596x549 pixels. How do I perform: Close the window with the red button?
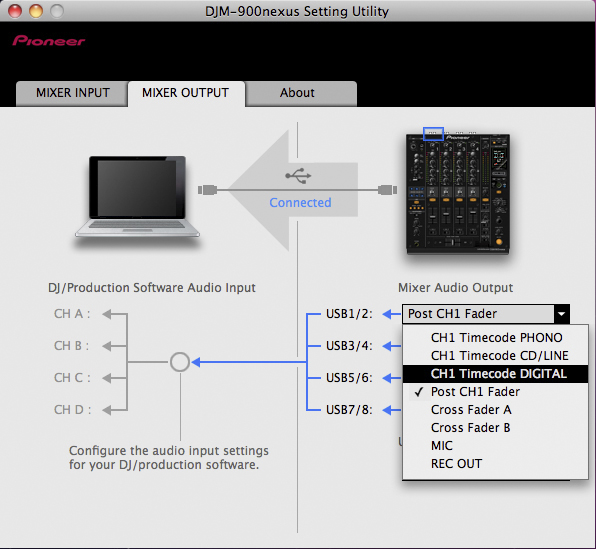coord(15,11)
